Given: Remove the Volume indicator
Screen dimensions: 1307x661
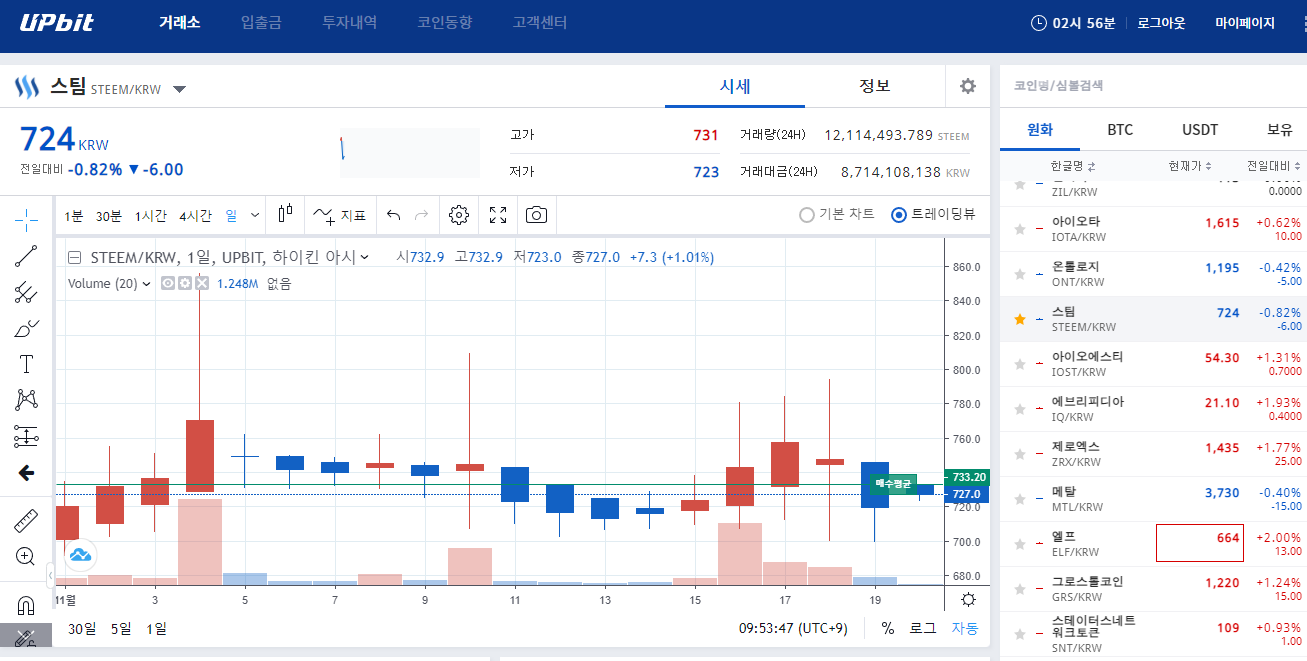Looking at the screenshot, I should pyautogui.click(x=201, y=283).
